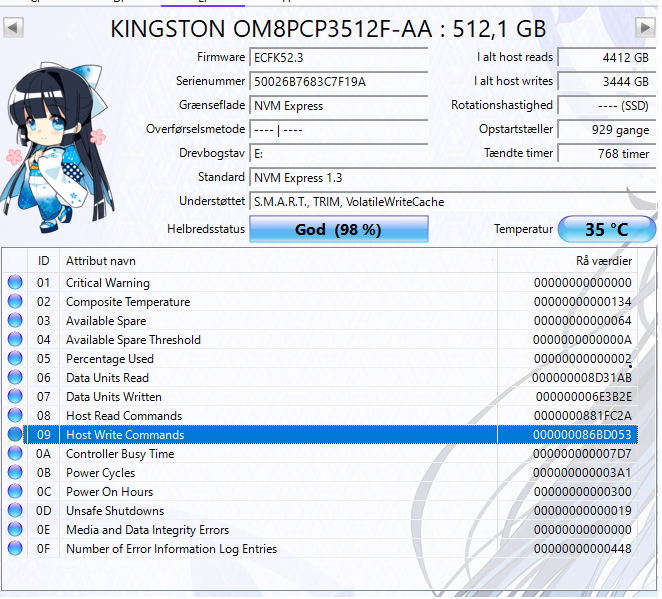Select the Serienummer value field

point(338,82)
